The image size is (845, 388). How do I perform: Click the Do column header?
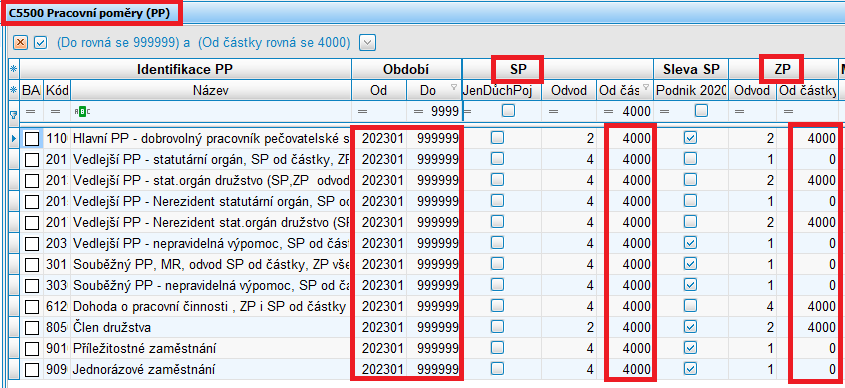(x=433, y=91)
